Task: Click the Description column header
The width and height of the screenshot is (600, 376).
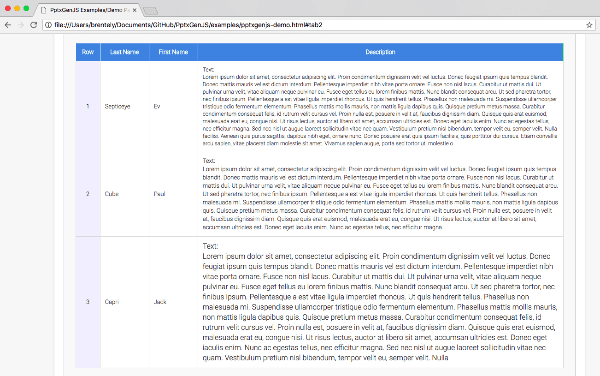Action: click(x=380, y=52)
